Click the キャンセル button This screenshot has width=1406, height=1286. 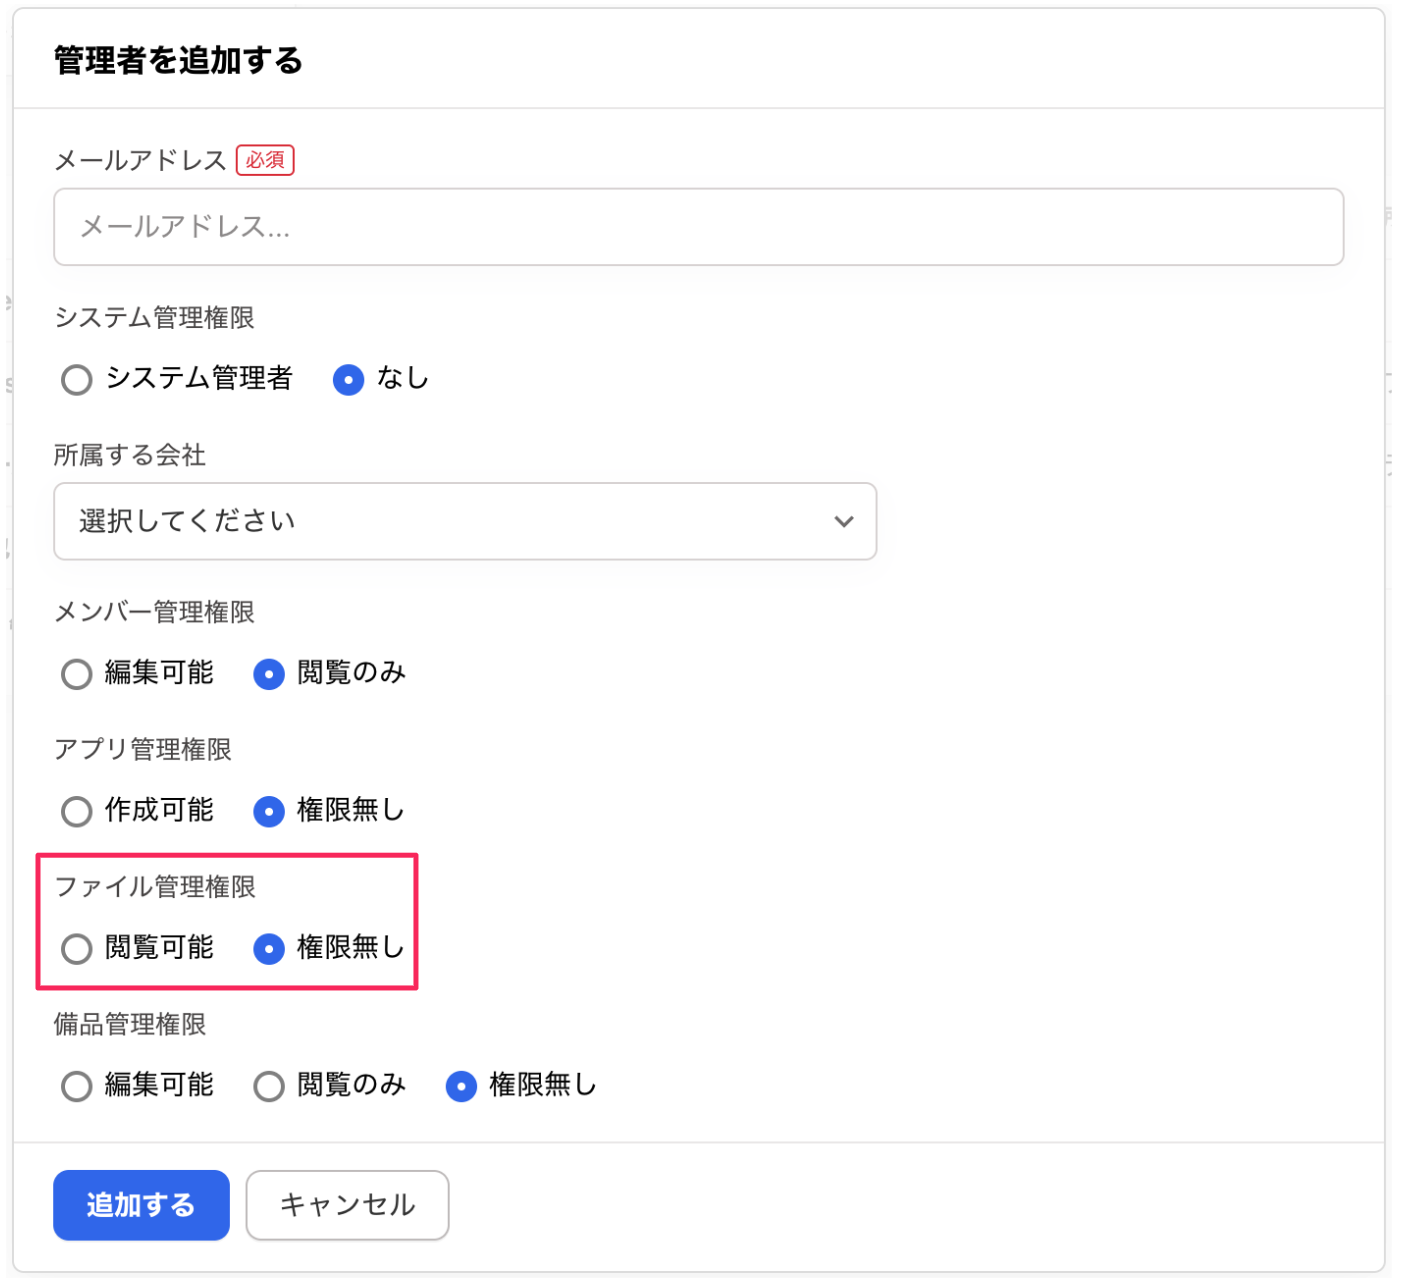click(x=347, y=1205)
